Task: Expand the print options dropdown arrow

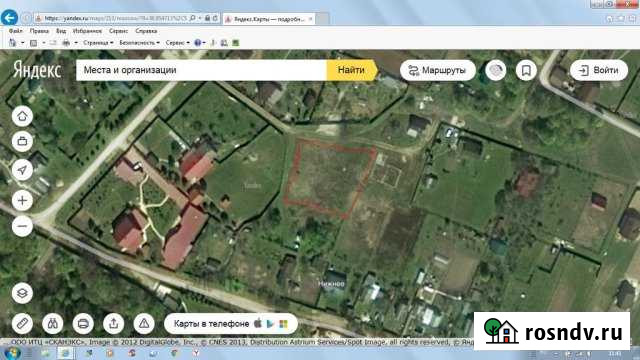Action: coord(76,43)
